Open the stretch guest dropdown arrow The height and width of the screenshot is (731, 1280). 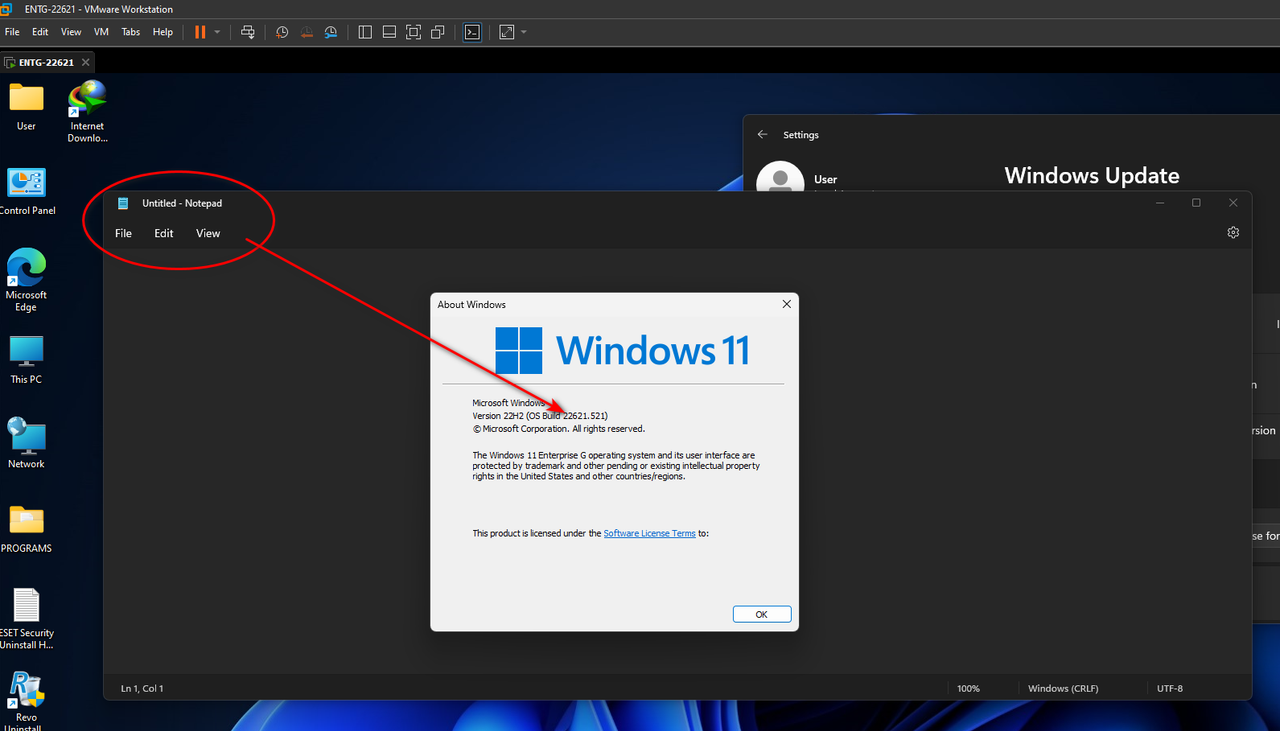pyautogui.click(x=524, y=32)
